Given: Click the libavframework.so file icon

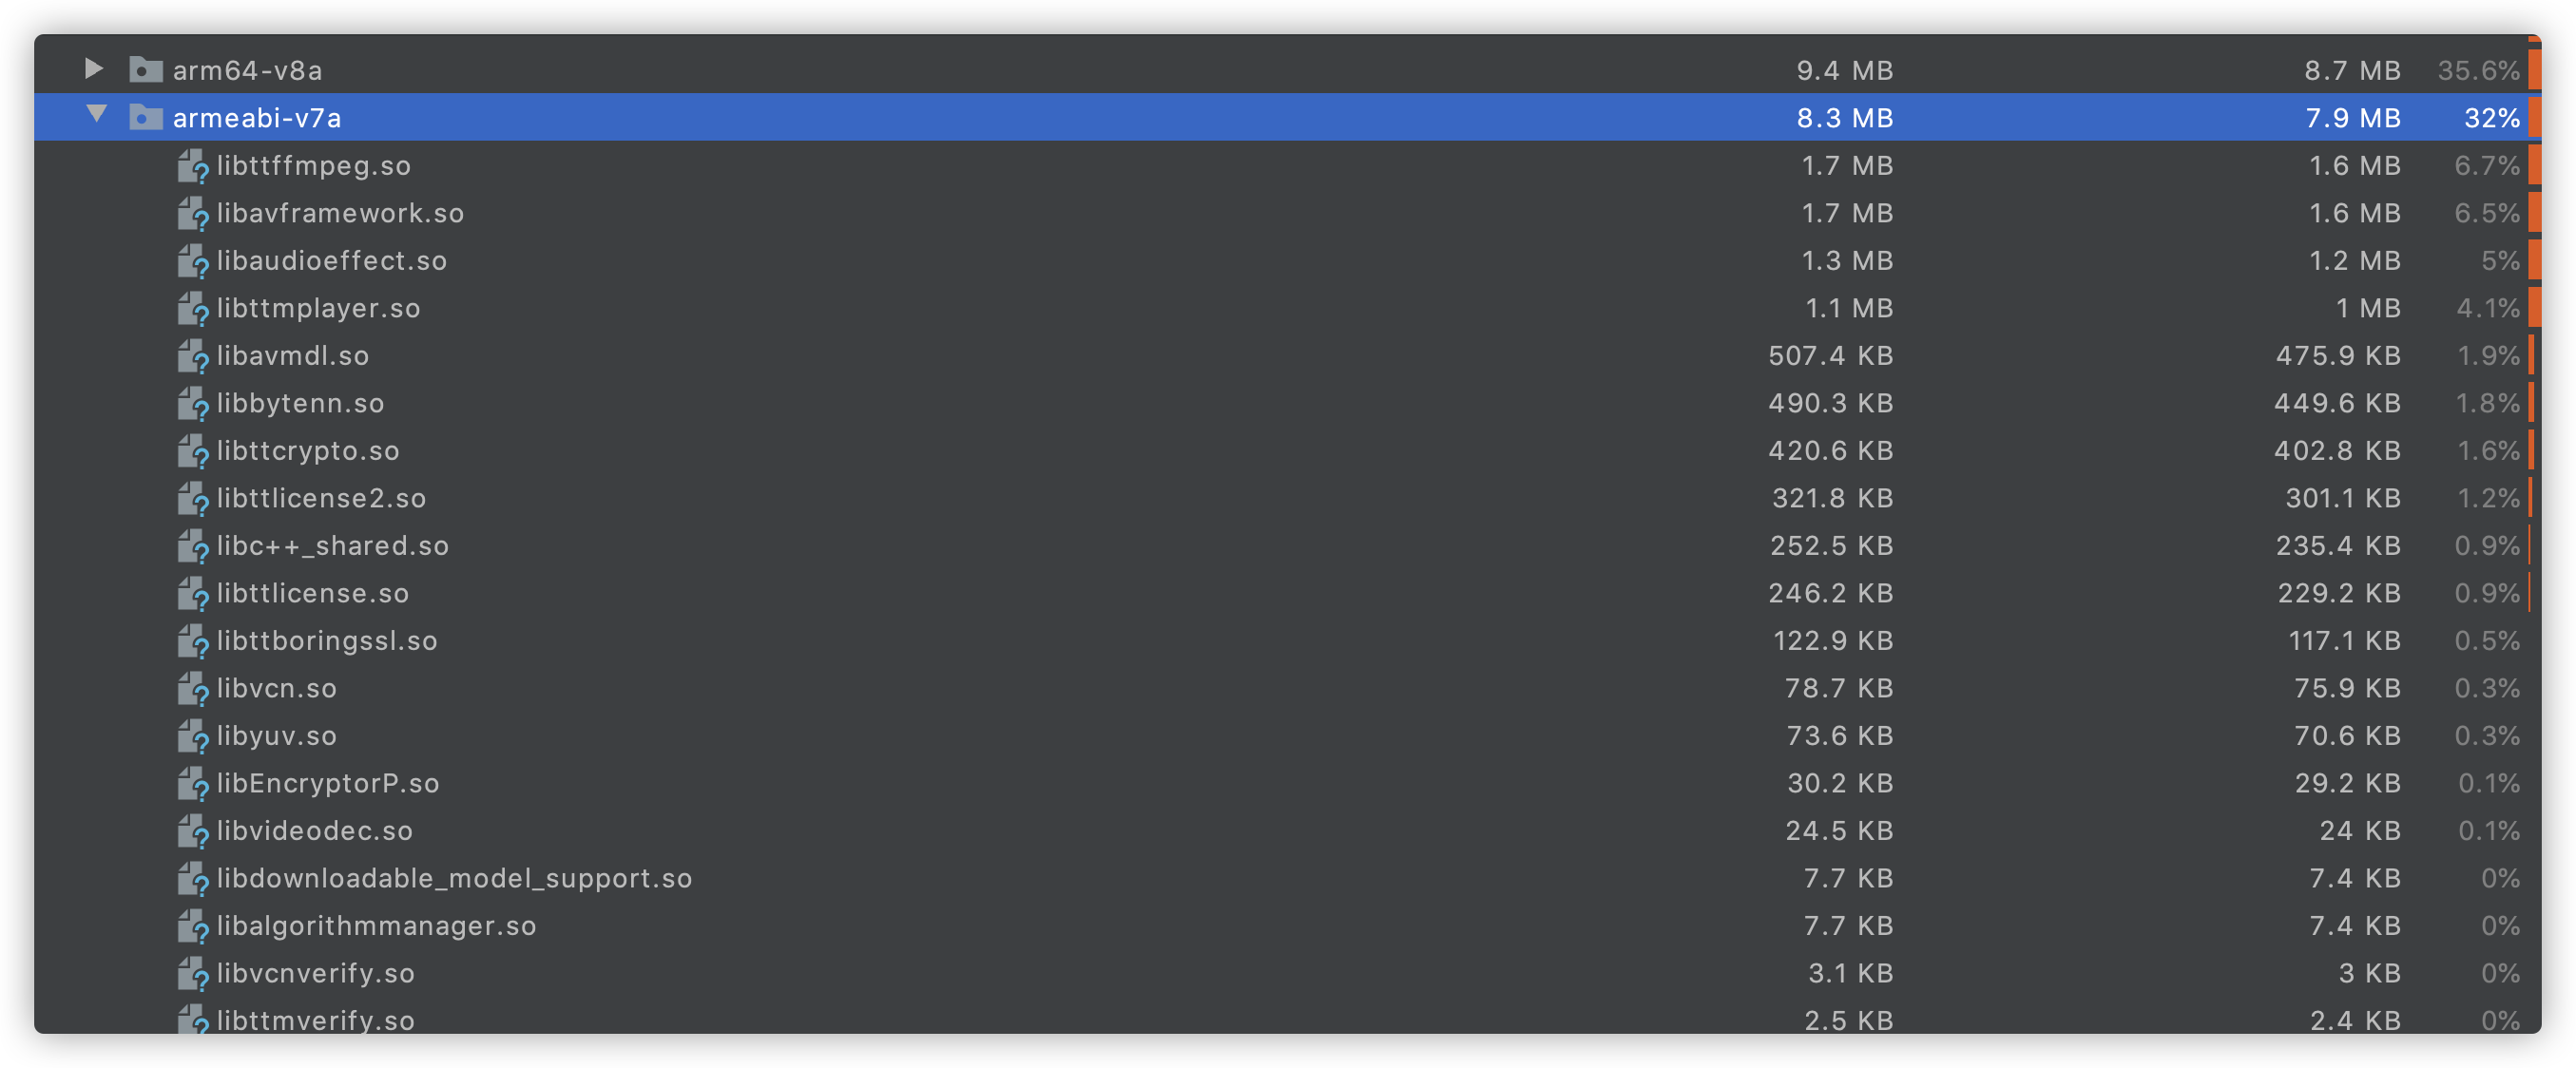Looking at the screenshot, I should point(193,214).
